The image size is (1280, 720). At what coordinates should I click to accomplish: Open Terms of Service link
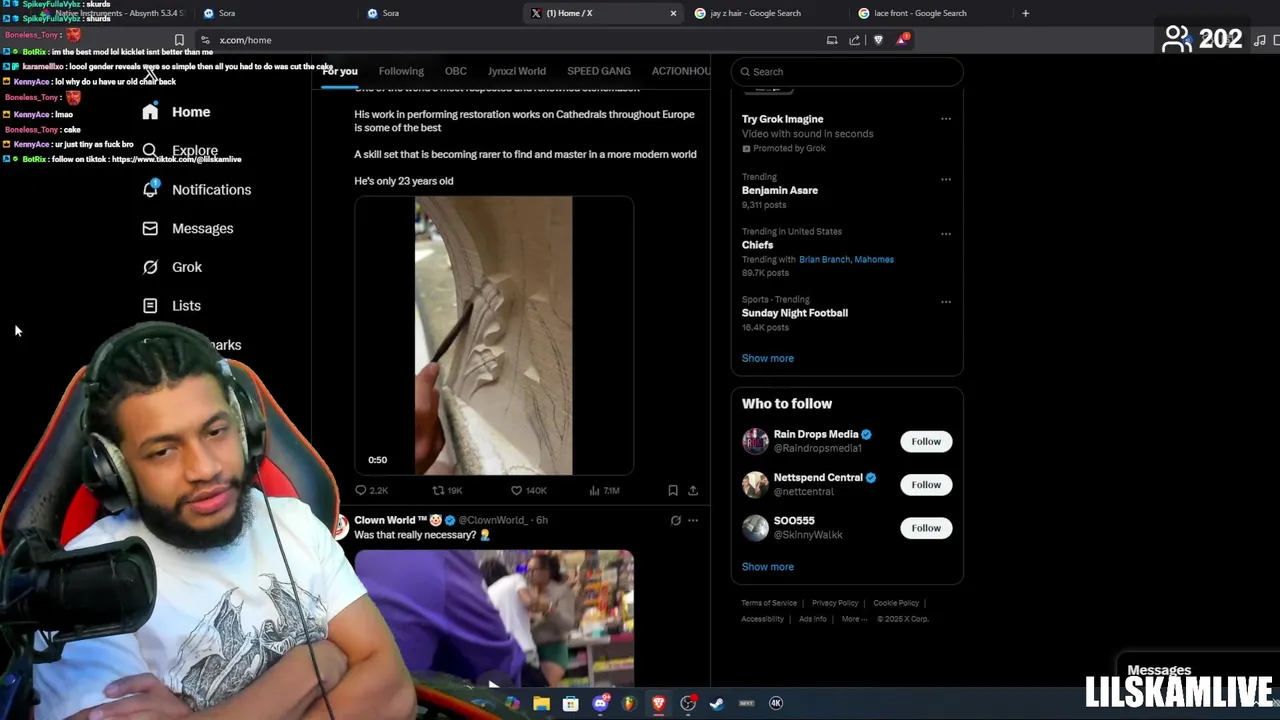(769, 603)
